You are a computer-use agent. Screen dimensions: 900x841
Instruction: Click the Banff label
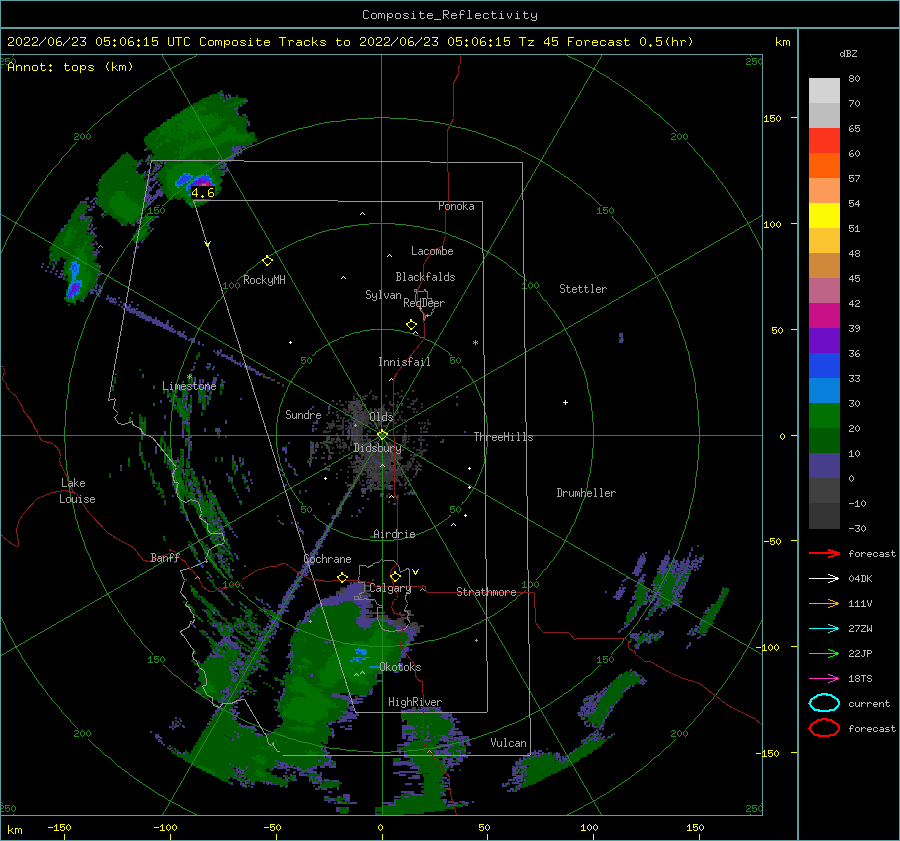[165, 557]
